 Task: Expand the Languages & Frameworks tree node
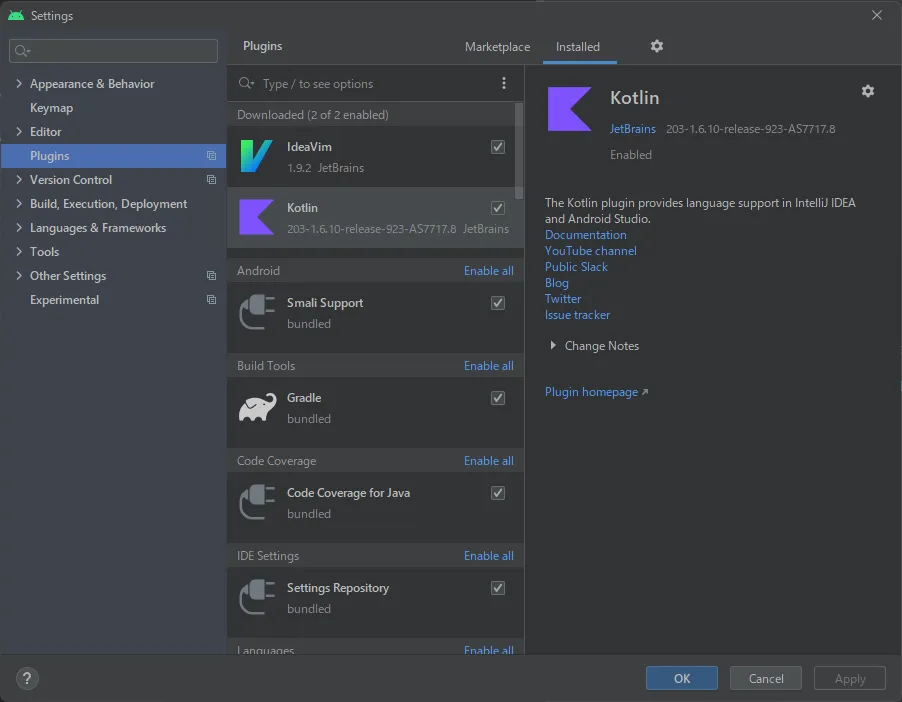[x=19, y=228]
